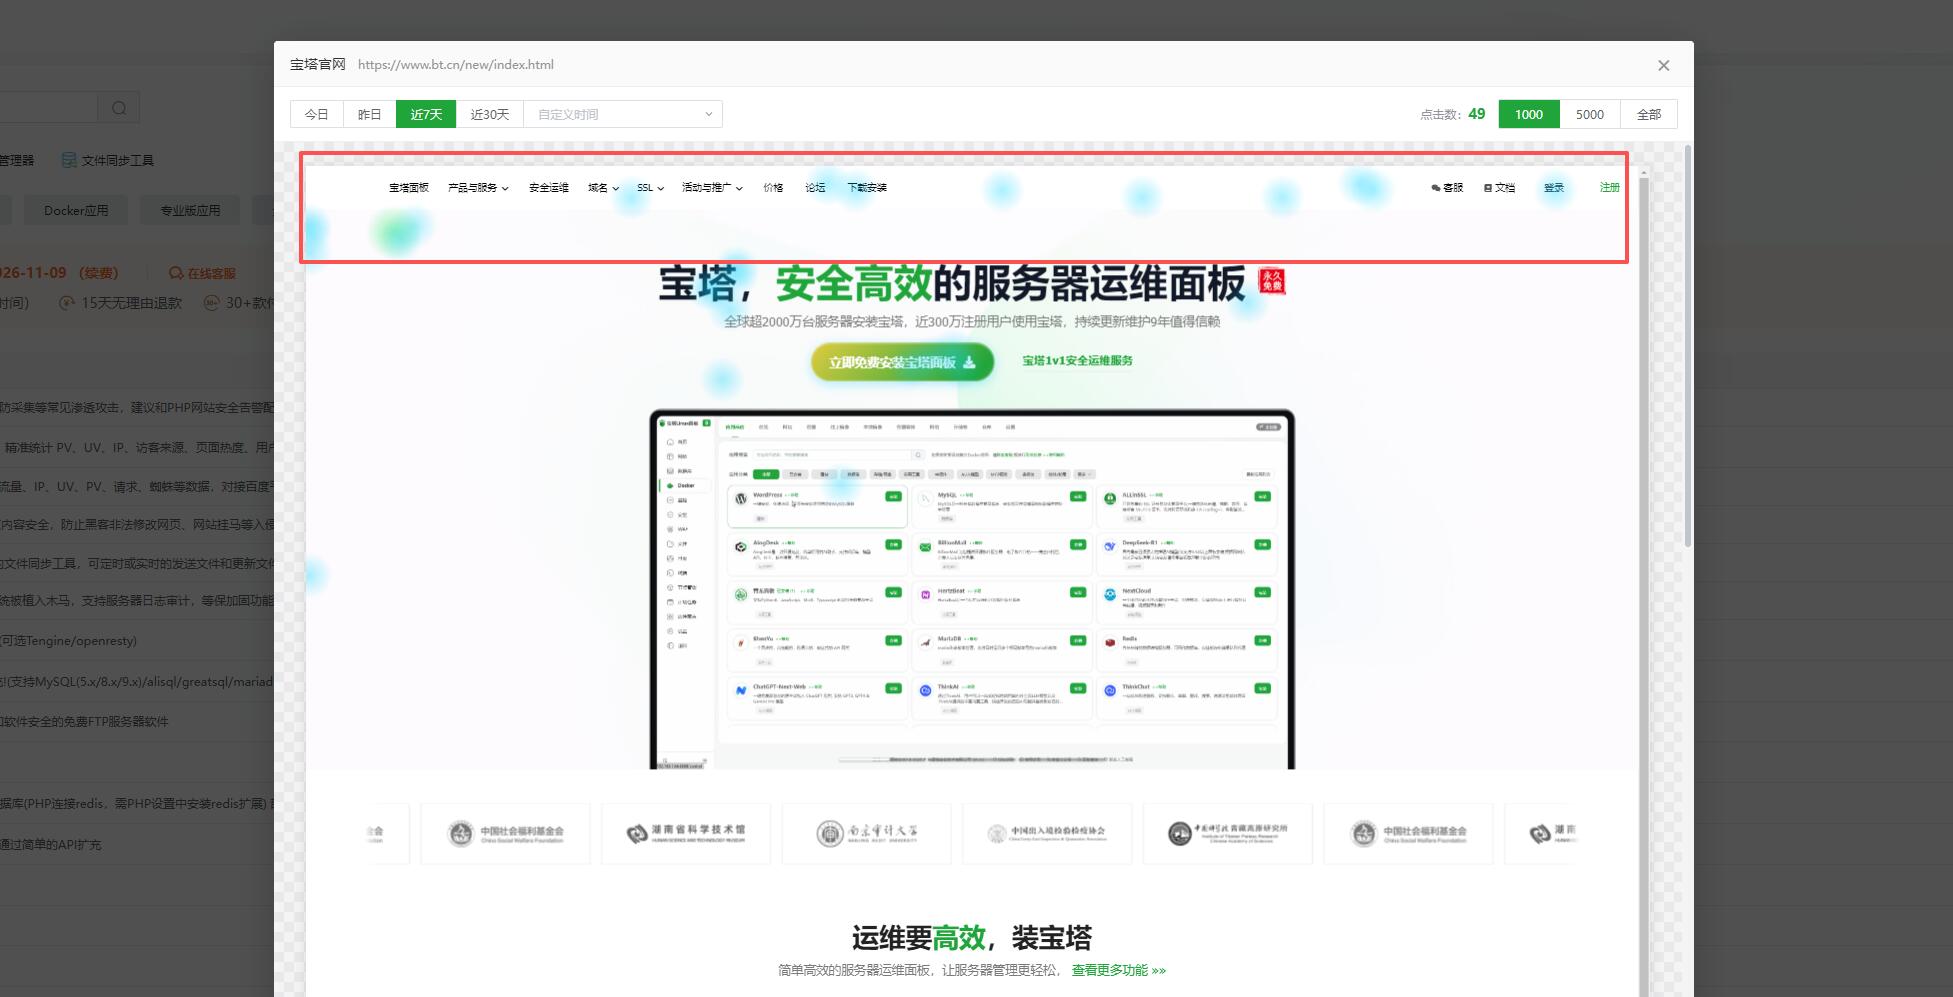The height and width of the screenshot is (997, 1953).
Task: Click the 查看更多功能 link
Action: click(1119, 970)
